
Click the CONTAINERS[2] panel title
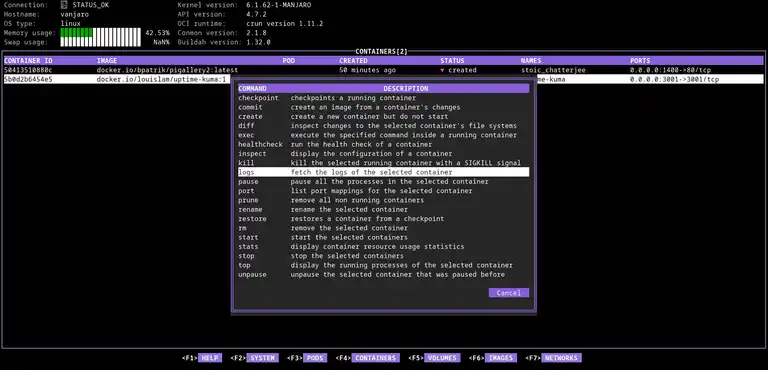tap(382, 51)
